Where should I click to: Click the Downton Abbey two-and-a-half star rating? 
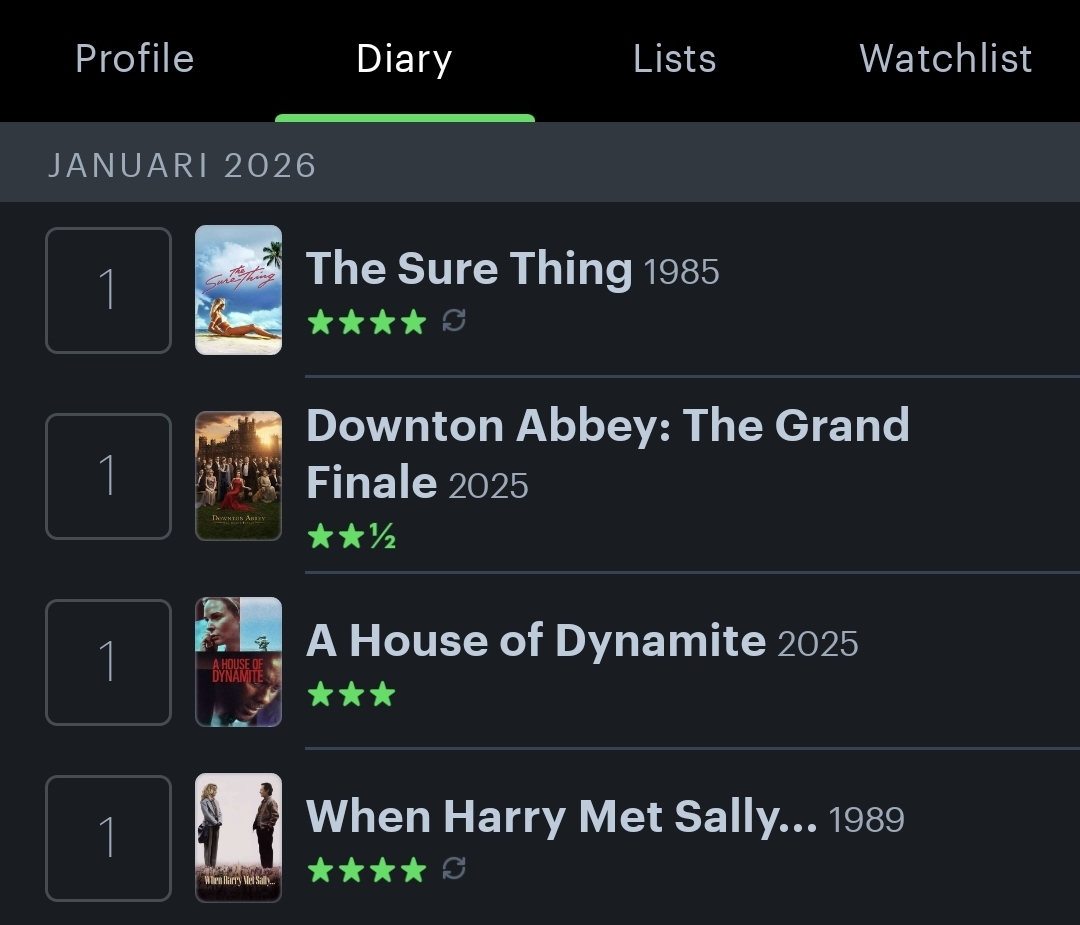coord(351,538)
